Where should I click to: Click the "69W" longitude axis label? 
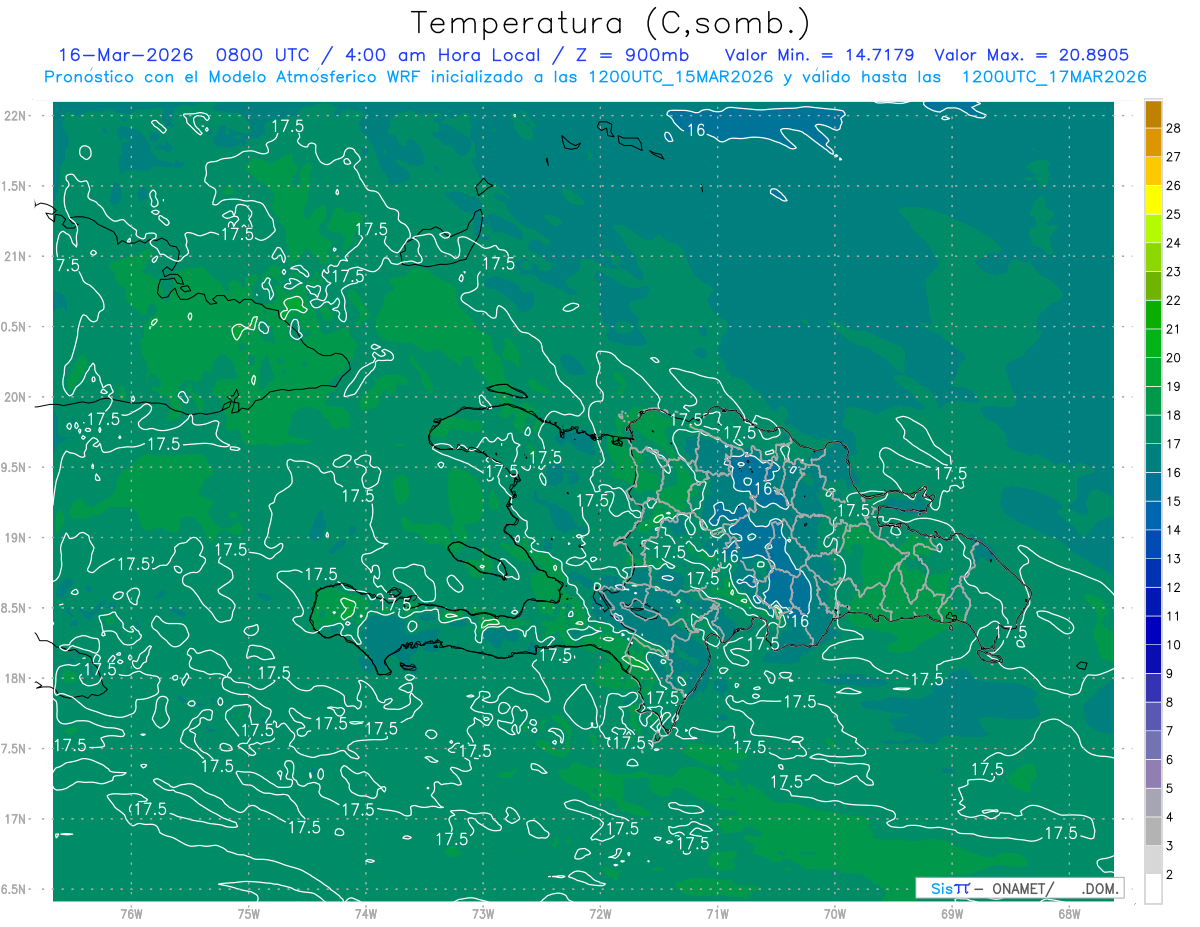pyautogui.click(x=952, y=913)
